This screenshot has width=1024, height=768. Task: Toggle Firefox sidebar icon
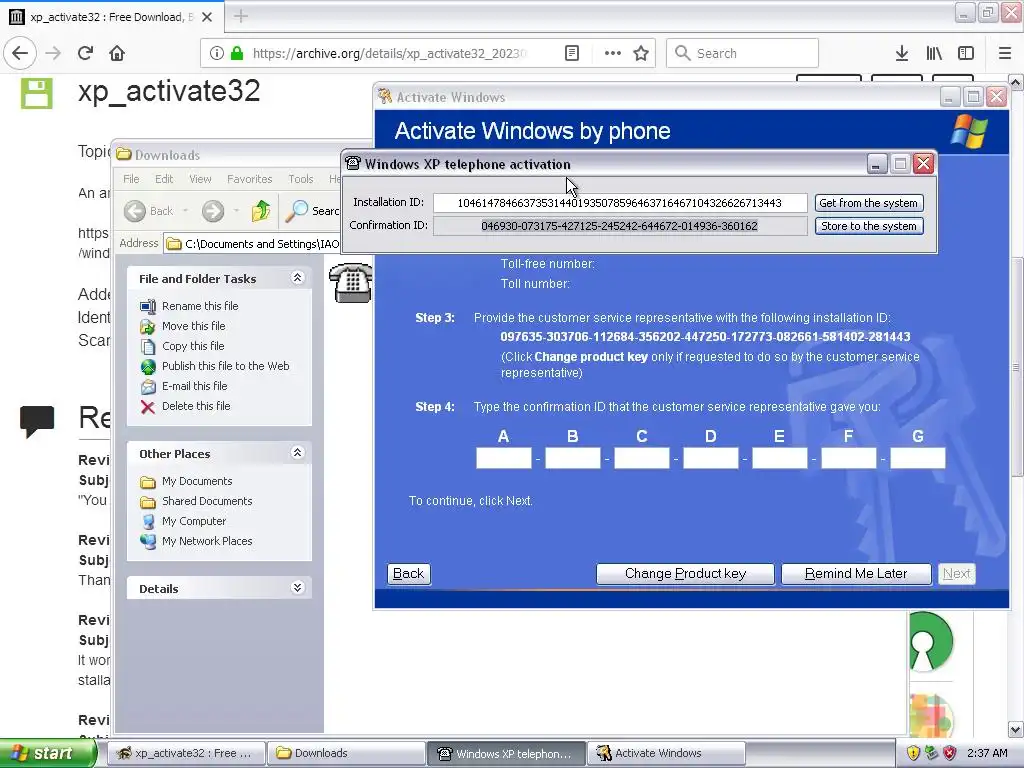pos(966,53)
